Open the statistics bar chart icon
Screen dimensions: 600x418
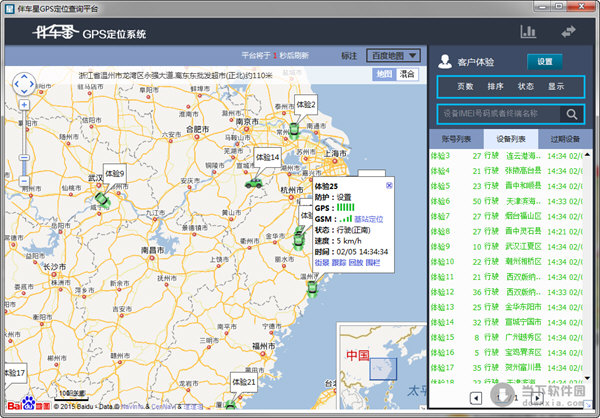[528, 31]
